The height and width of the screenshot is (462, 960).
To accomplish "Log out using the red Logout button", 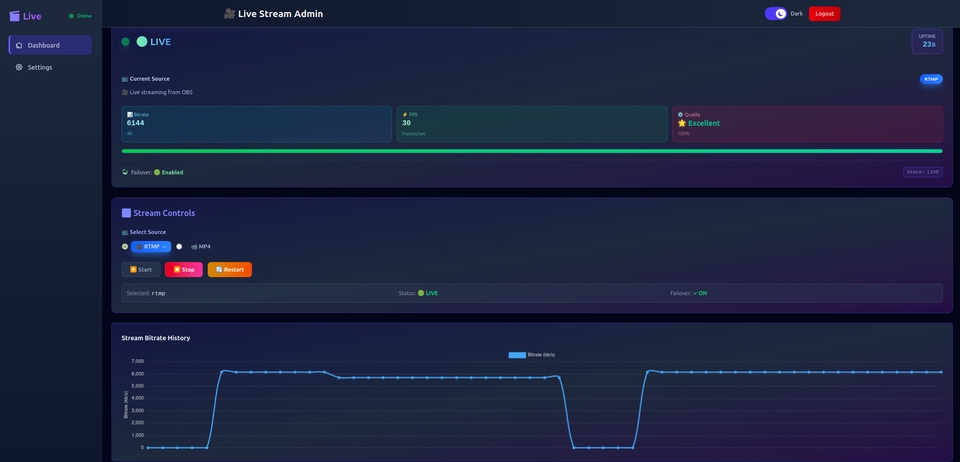I will 824,14.
